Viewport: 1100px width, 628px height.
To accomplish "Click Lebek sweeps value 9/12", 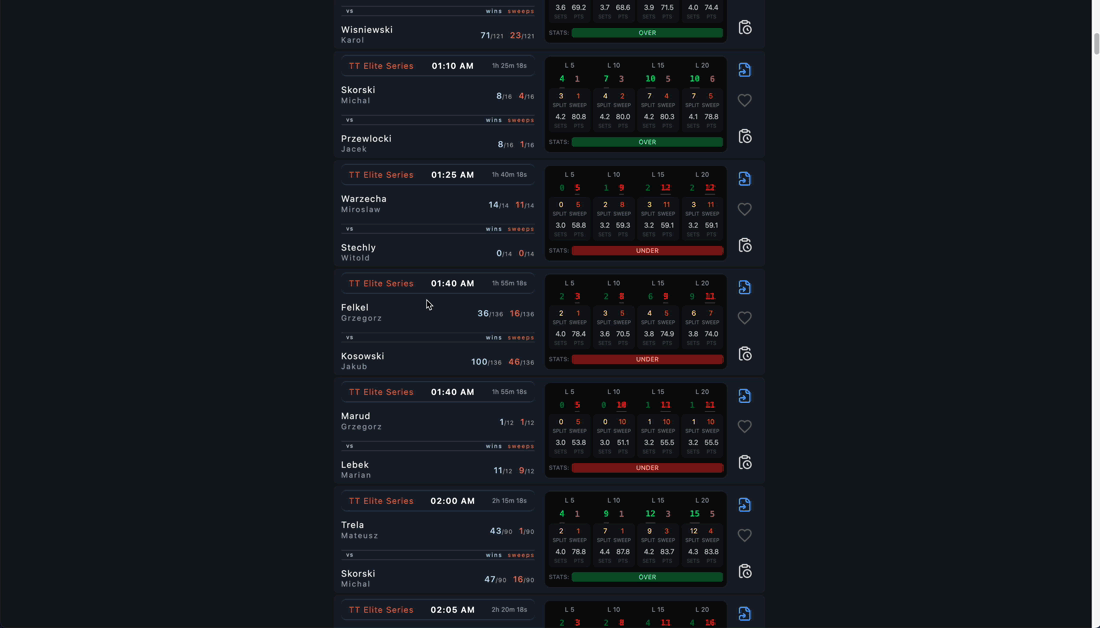I will click(526, 471).
